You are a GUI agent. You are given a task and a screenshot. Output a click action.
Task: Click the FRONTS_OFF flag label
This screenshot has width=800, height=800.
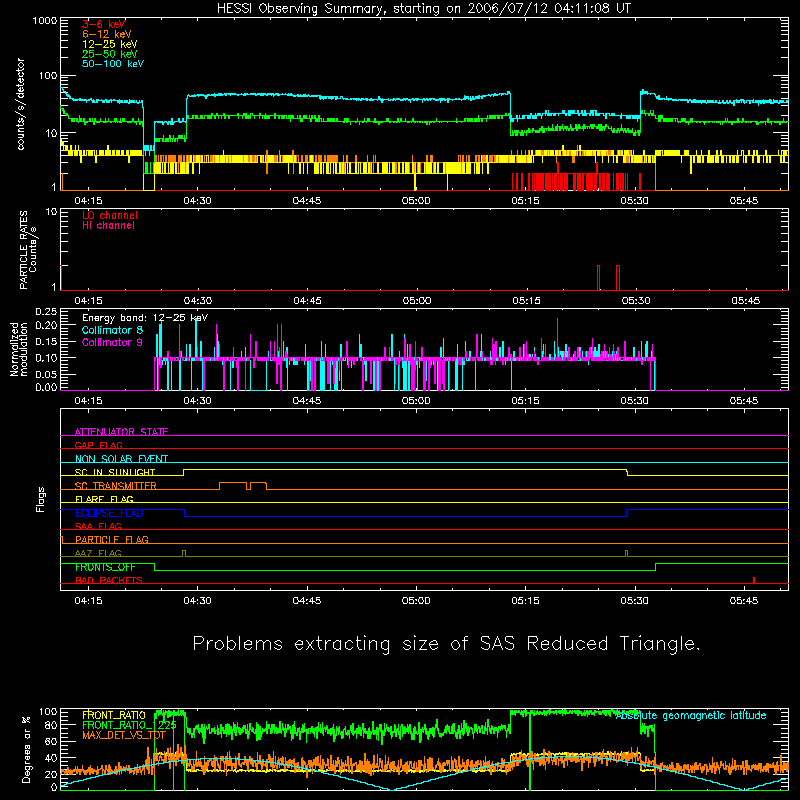[x=105, y=567]
